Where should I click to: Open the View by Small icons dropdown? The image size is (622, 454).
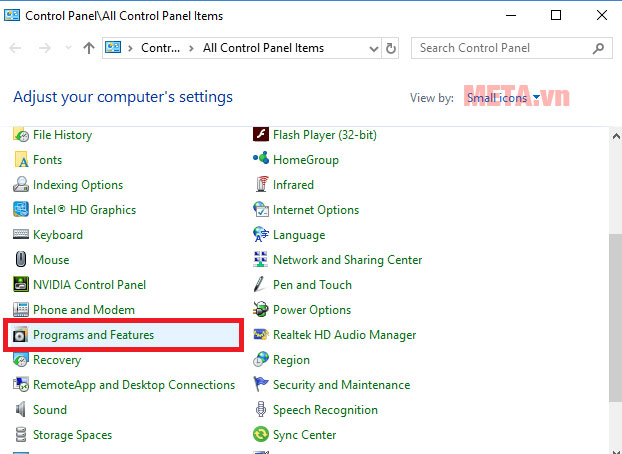[503, 98]
